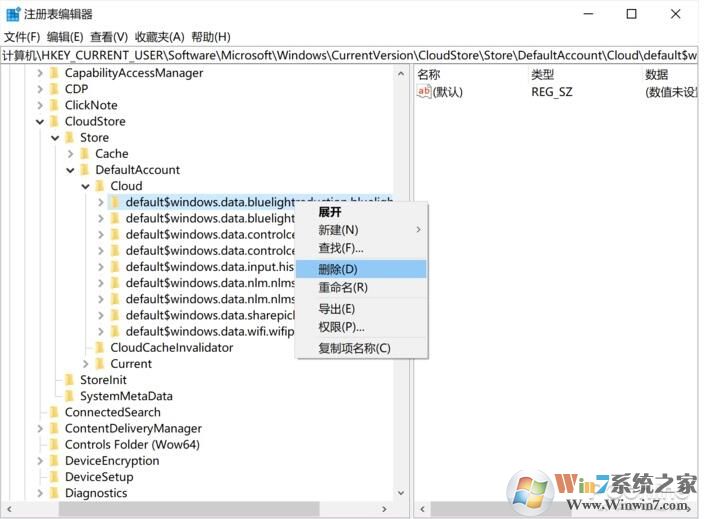The image size is (704, 519).
Task: Click the DeviceEncryption folder icon
Action: pos(54,461)
